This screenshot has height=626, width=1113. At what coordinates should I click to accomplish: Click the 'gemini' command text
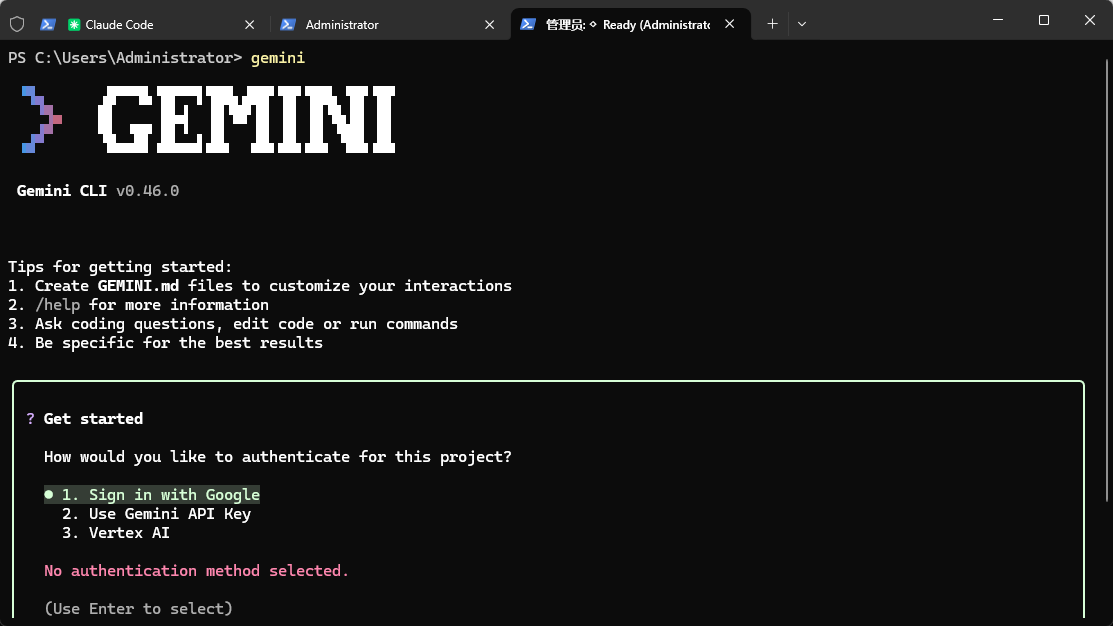[278, 58]
